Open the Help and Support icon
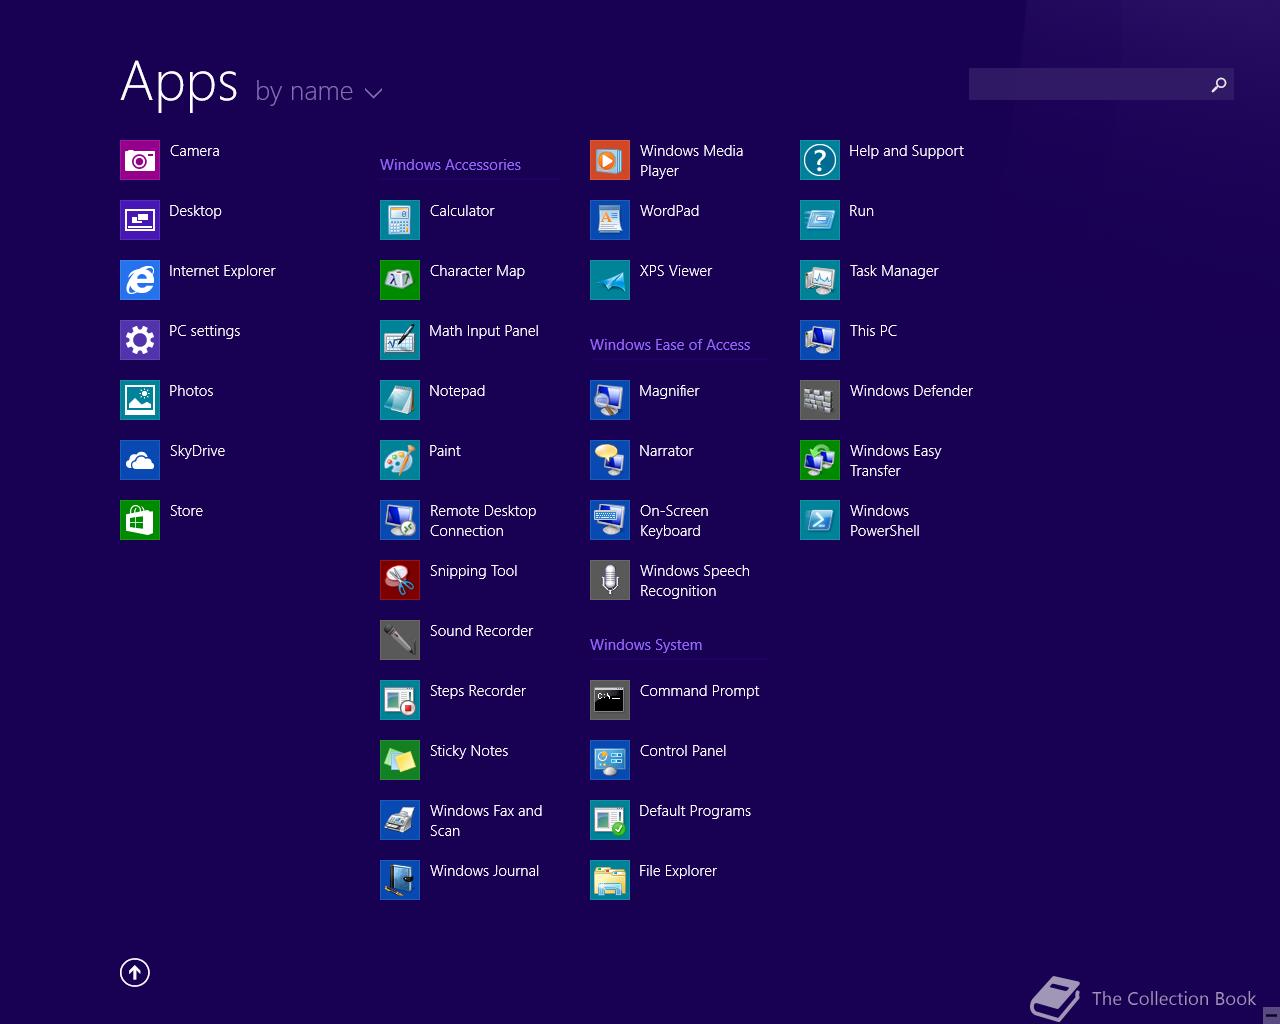The height and width of the screenshot is (1024, 1280). [820, 160]
